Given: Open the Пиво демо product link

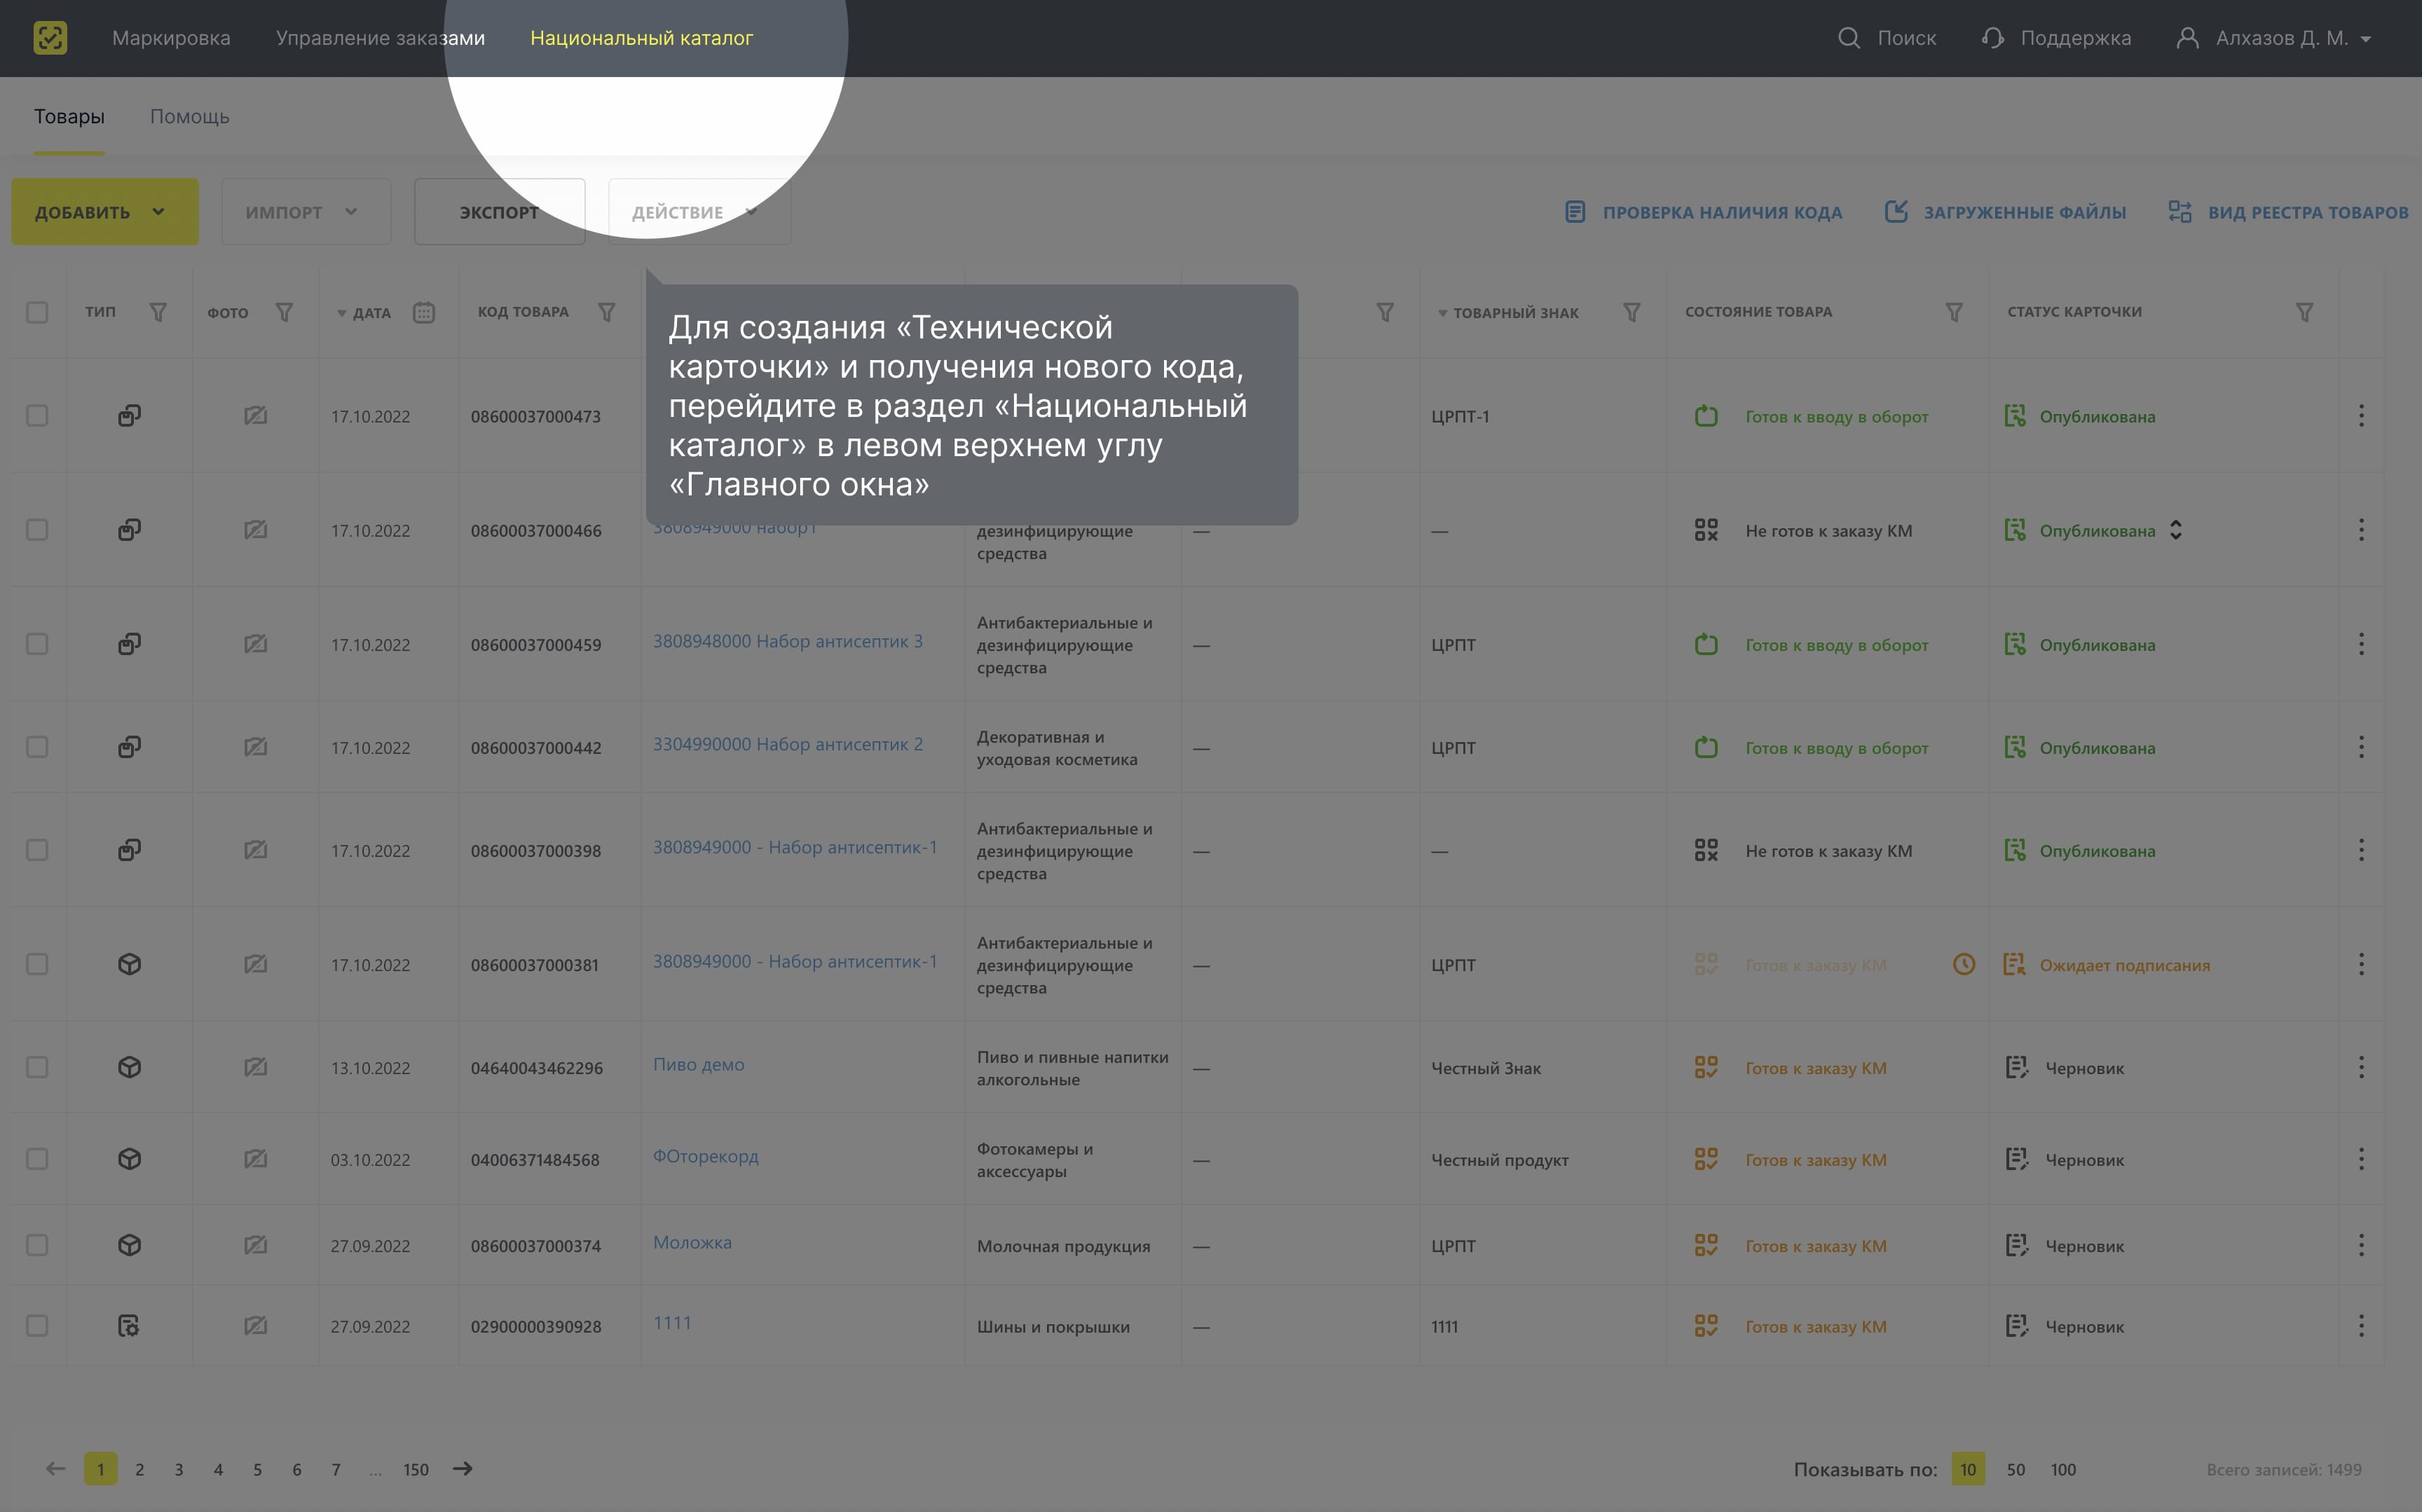Looking at the screenshot, I should tap(699, 1064).
